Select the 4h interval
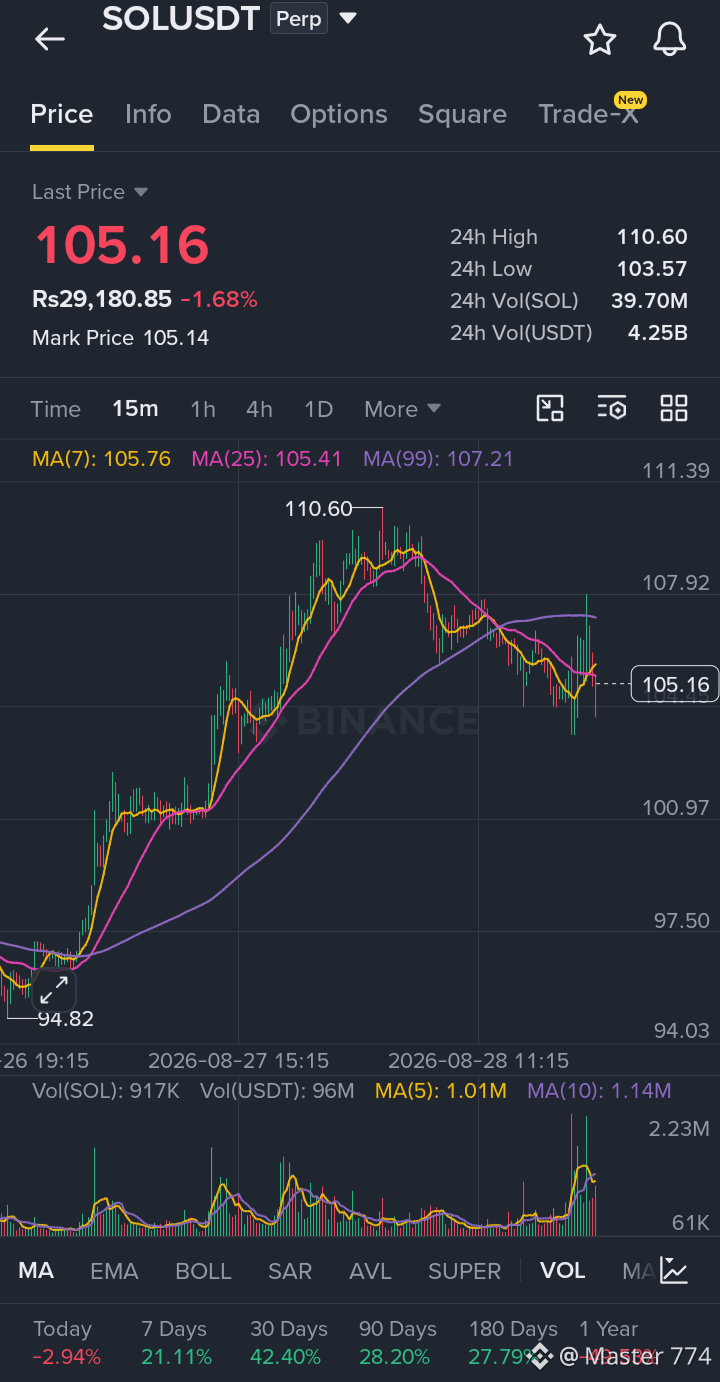Image resolution: width=720 pixels, height=1382 pixels. click(x=259, y=409)
